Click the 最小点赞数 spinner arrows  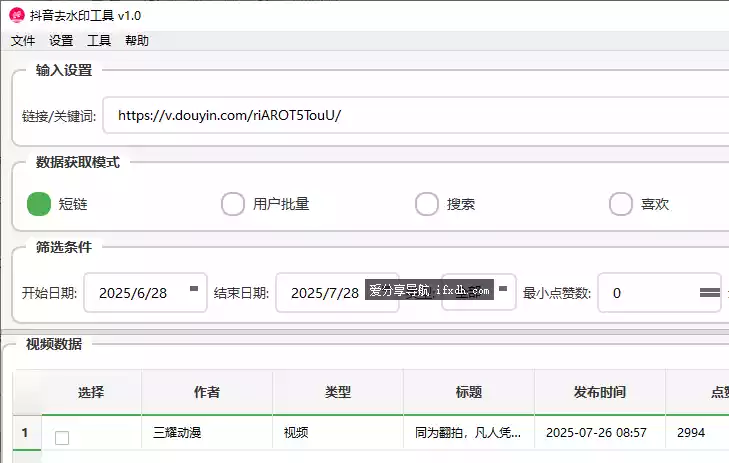click(x=709, y=292)
